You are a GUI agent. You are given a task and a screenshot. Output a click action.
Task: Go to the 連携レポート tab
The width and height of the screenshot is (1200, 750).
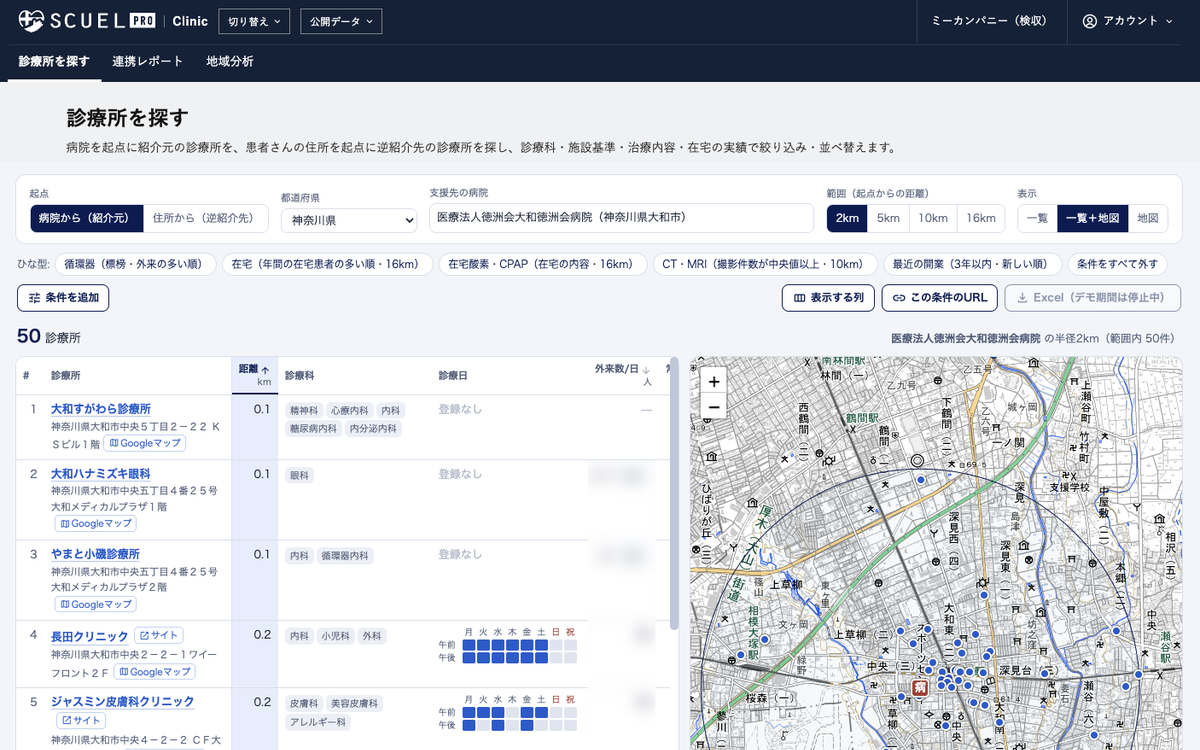148,61
